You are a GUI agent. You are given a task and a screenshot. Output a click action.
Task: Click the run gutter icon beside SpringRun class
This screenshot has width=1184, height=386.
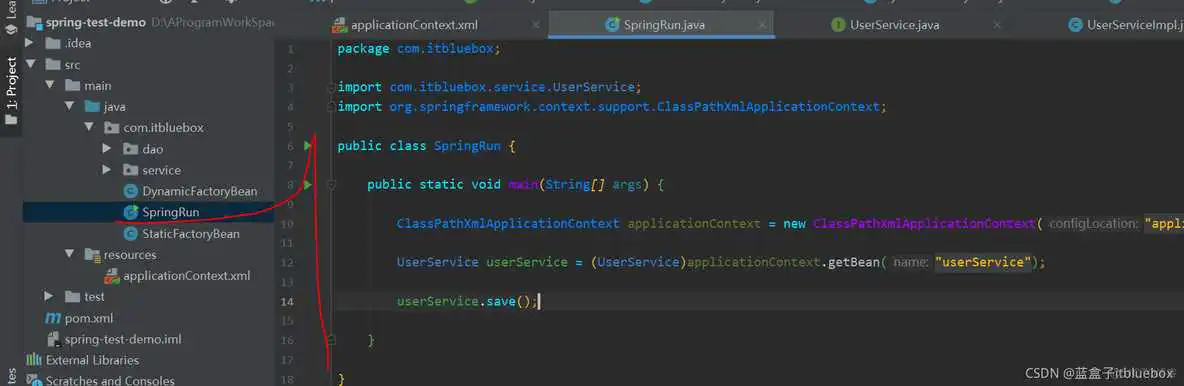click(x=307, y=145)
